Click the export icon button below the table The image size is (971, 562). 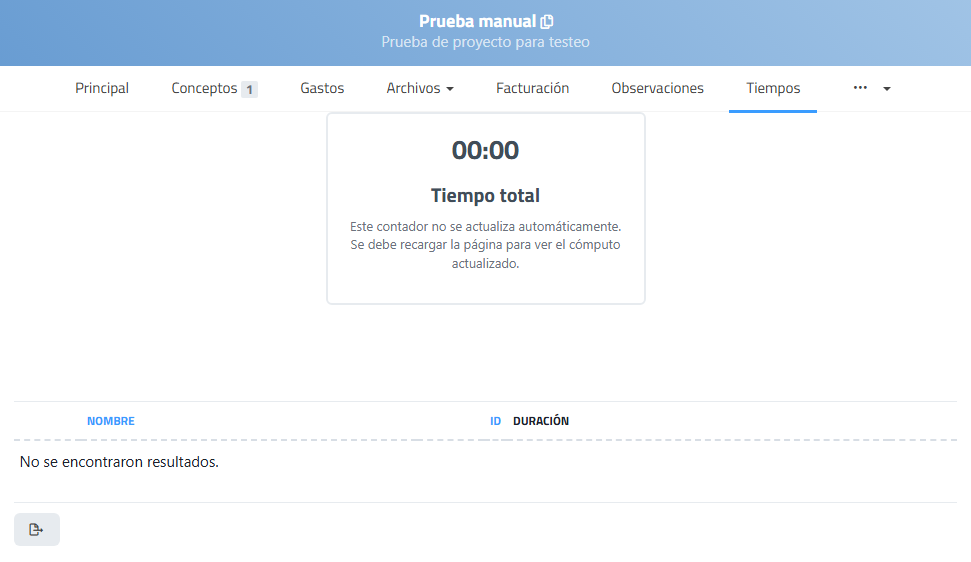pyautogui.click(x=37, y=530)
